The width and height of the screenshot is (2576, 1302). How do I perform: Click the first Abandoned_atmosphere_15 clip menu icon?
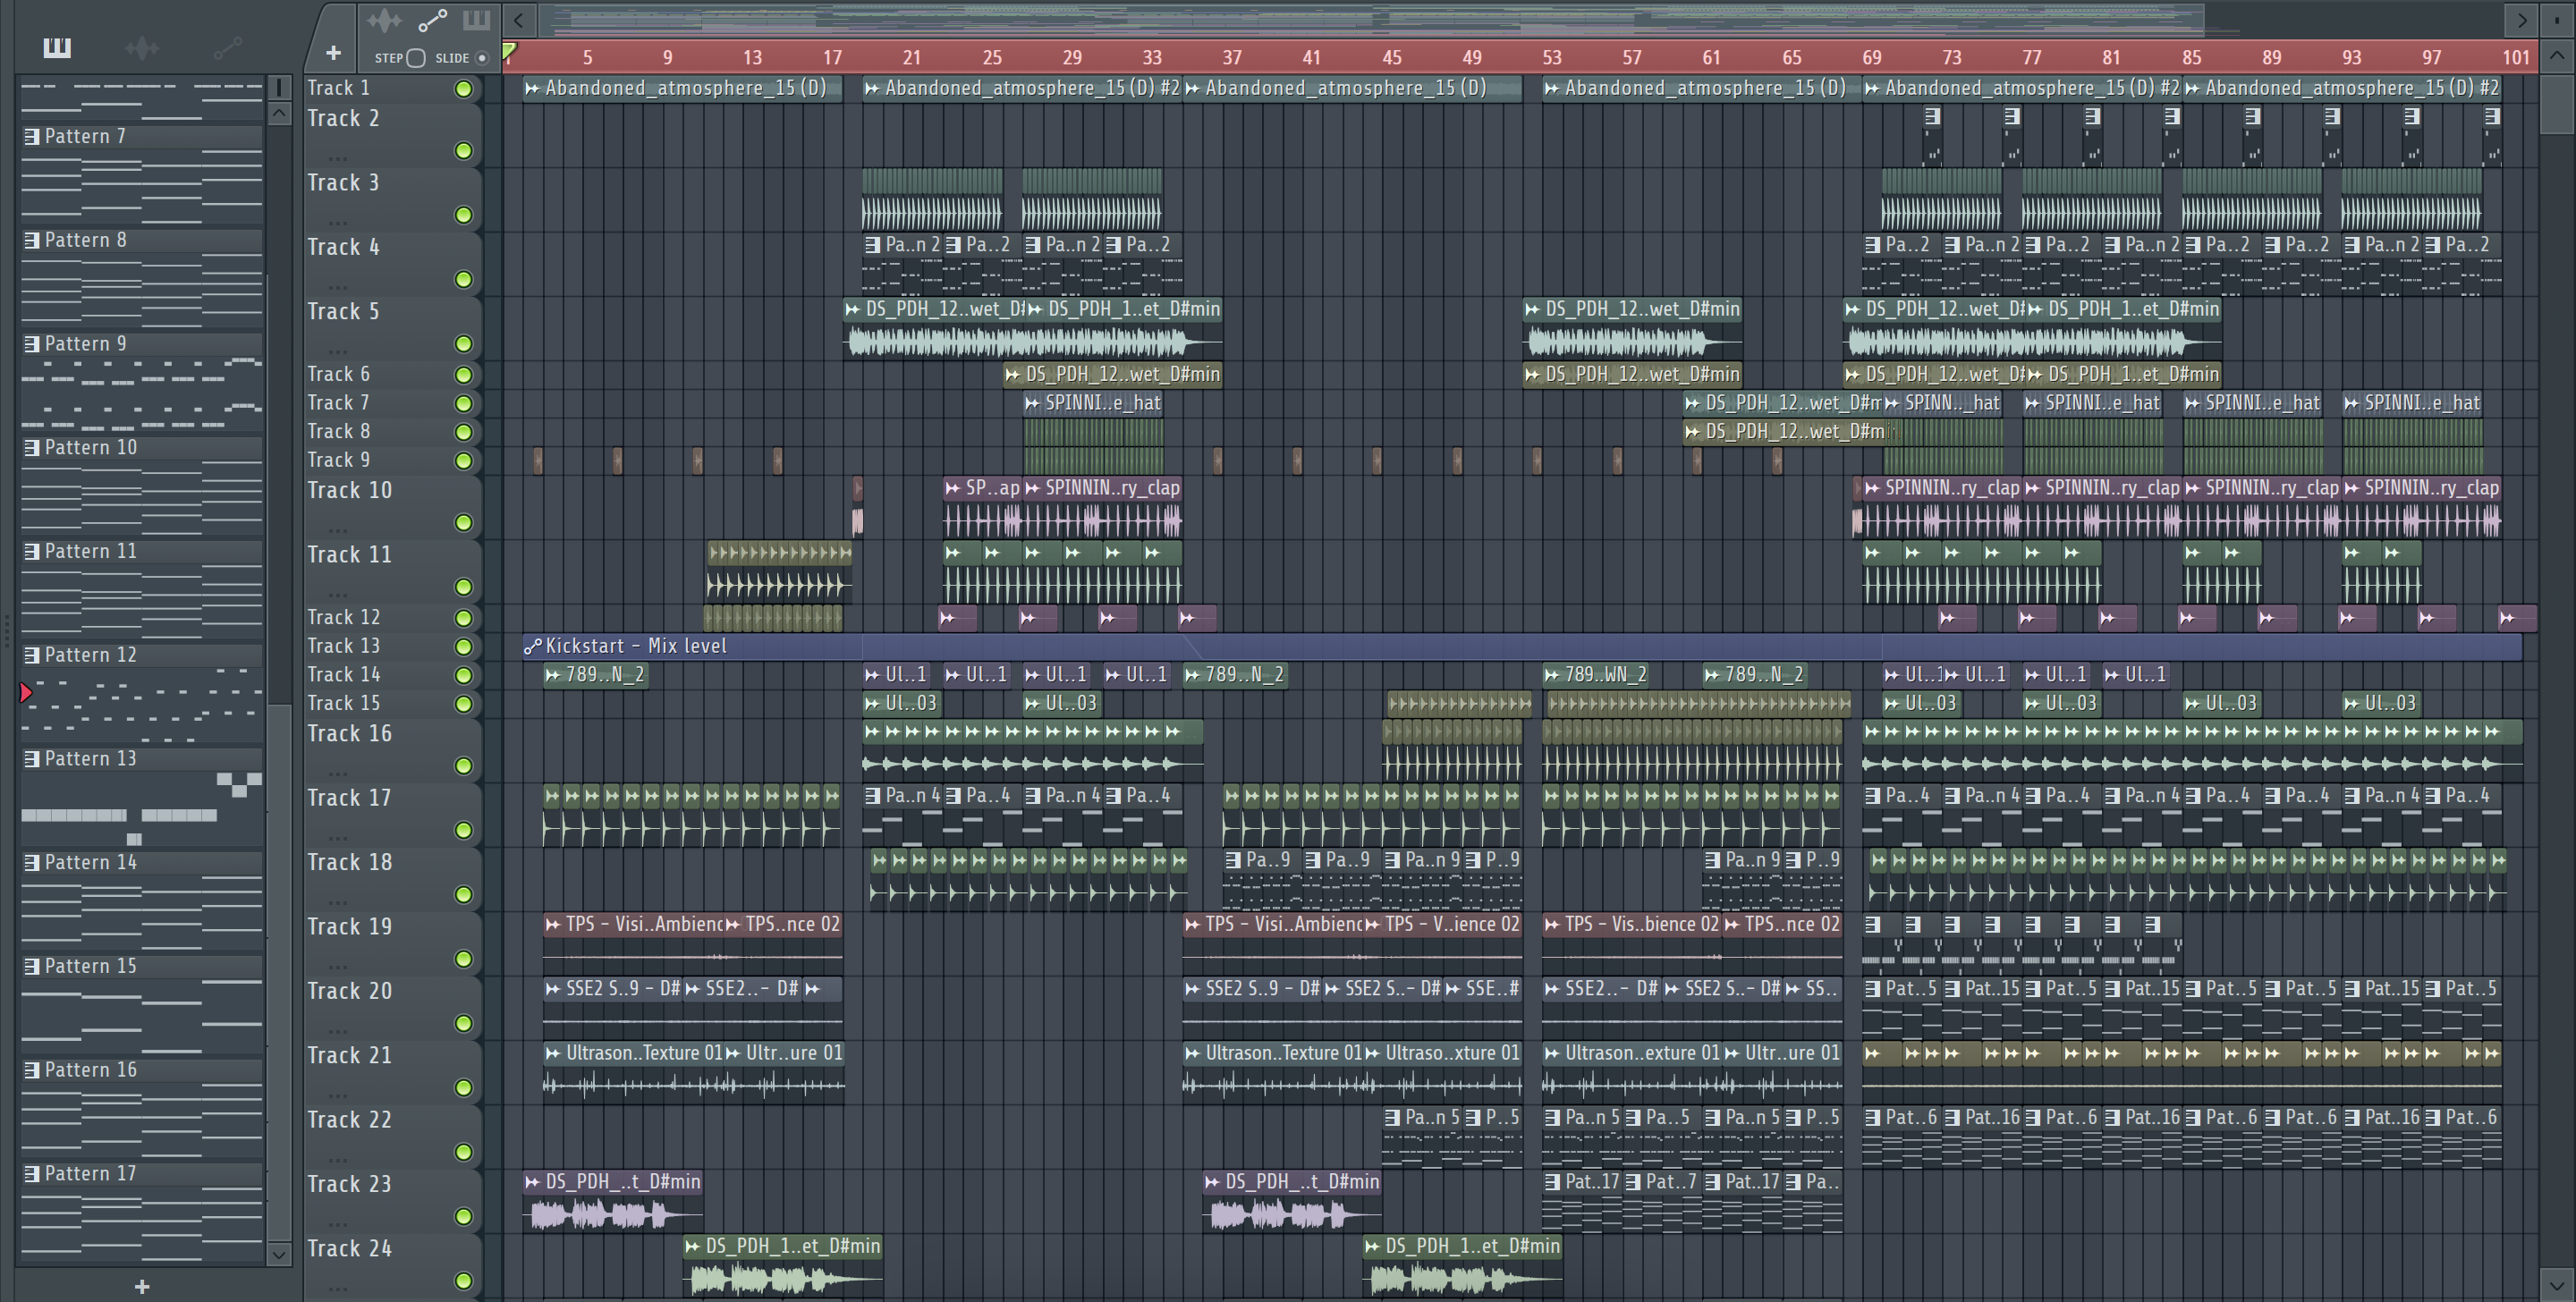(x=533, y=88)
